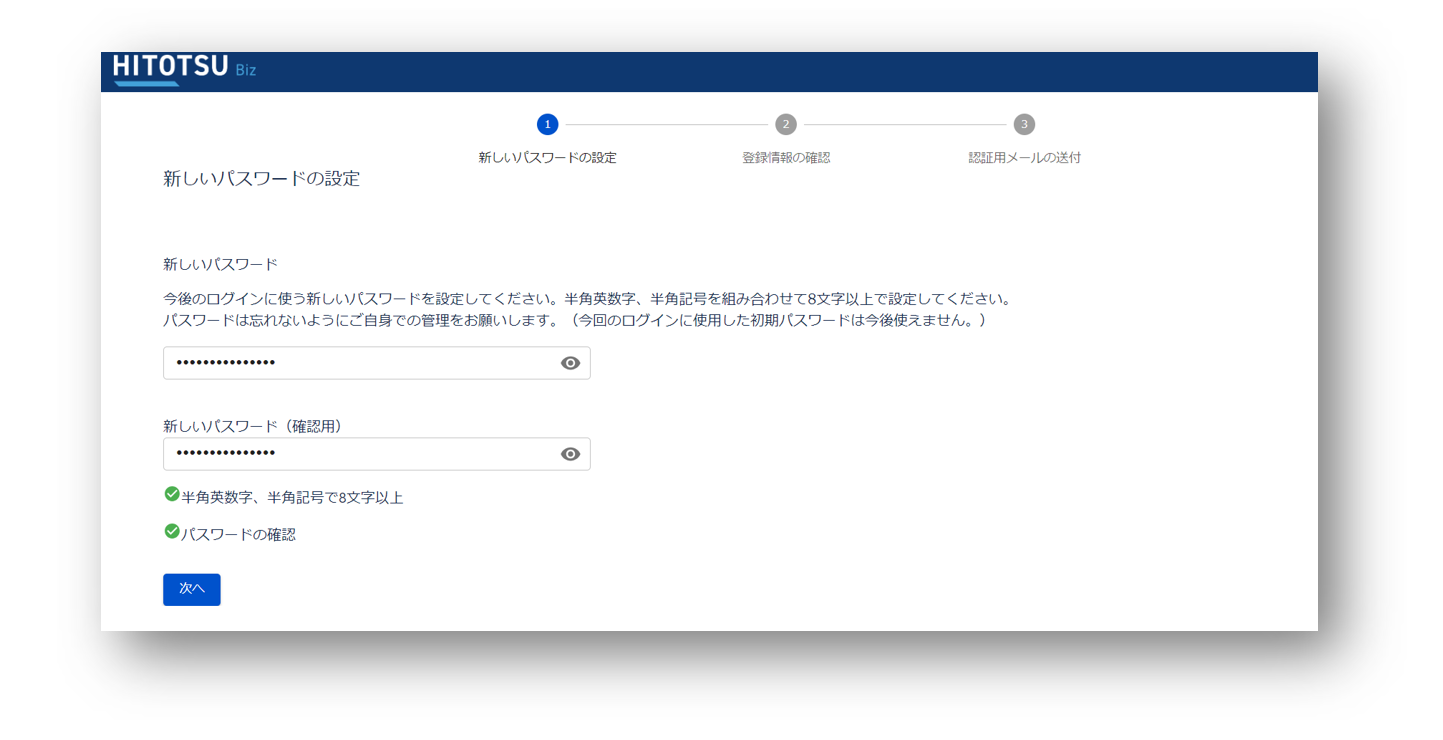Image resolution: width=1443 pixels, height=740 pixels.
Task: Click 認証用メールの送付 step label
Action: 1024,158
